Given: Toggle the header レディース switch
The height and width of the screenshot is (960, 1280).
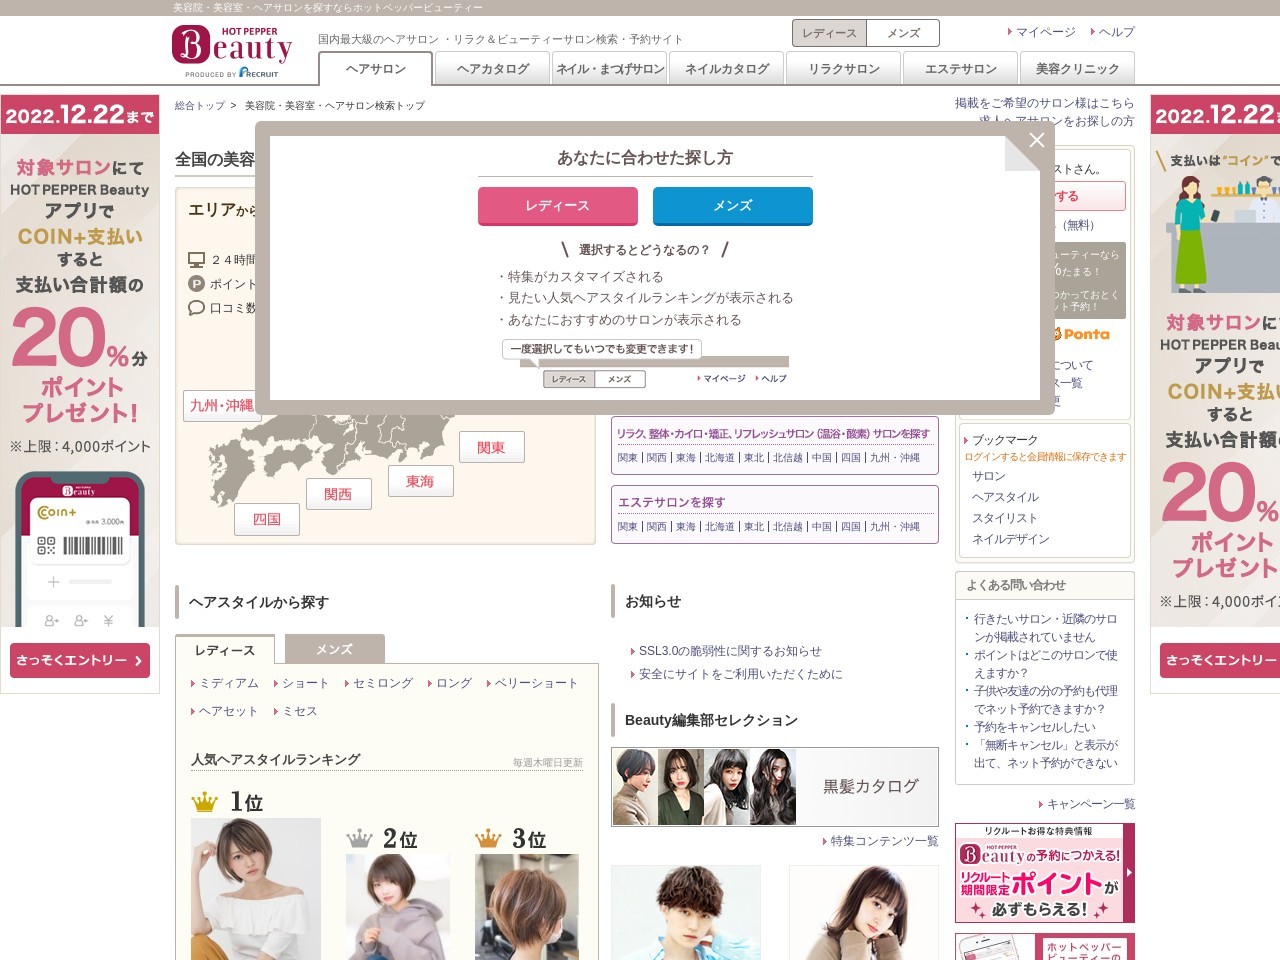Looking at the screenshot, I should tap(829, 33).
